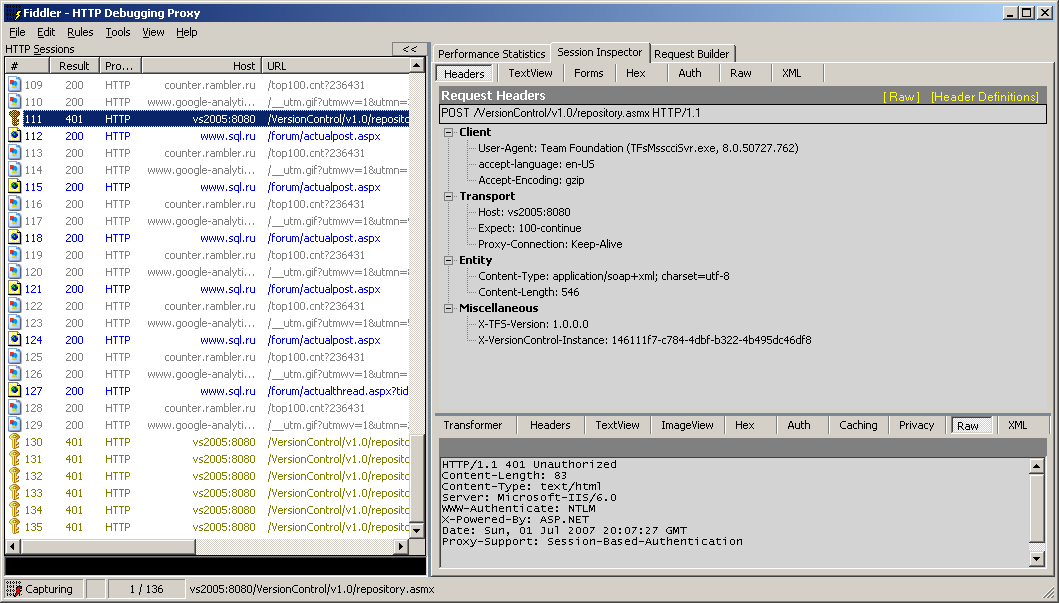1059x603 pixels.
Task: Click response Raw pane scroll-down arrow
Action: click(1037, 558)
